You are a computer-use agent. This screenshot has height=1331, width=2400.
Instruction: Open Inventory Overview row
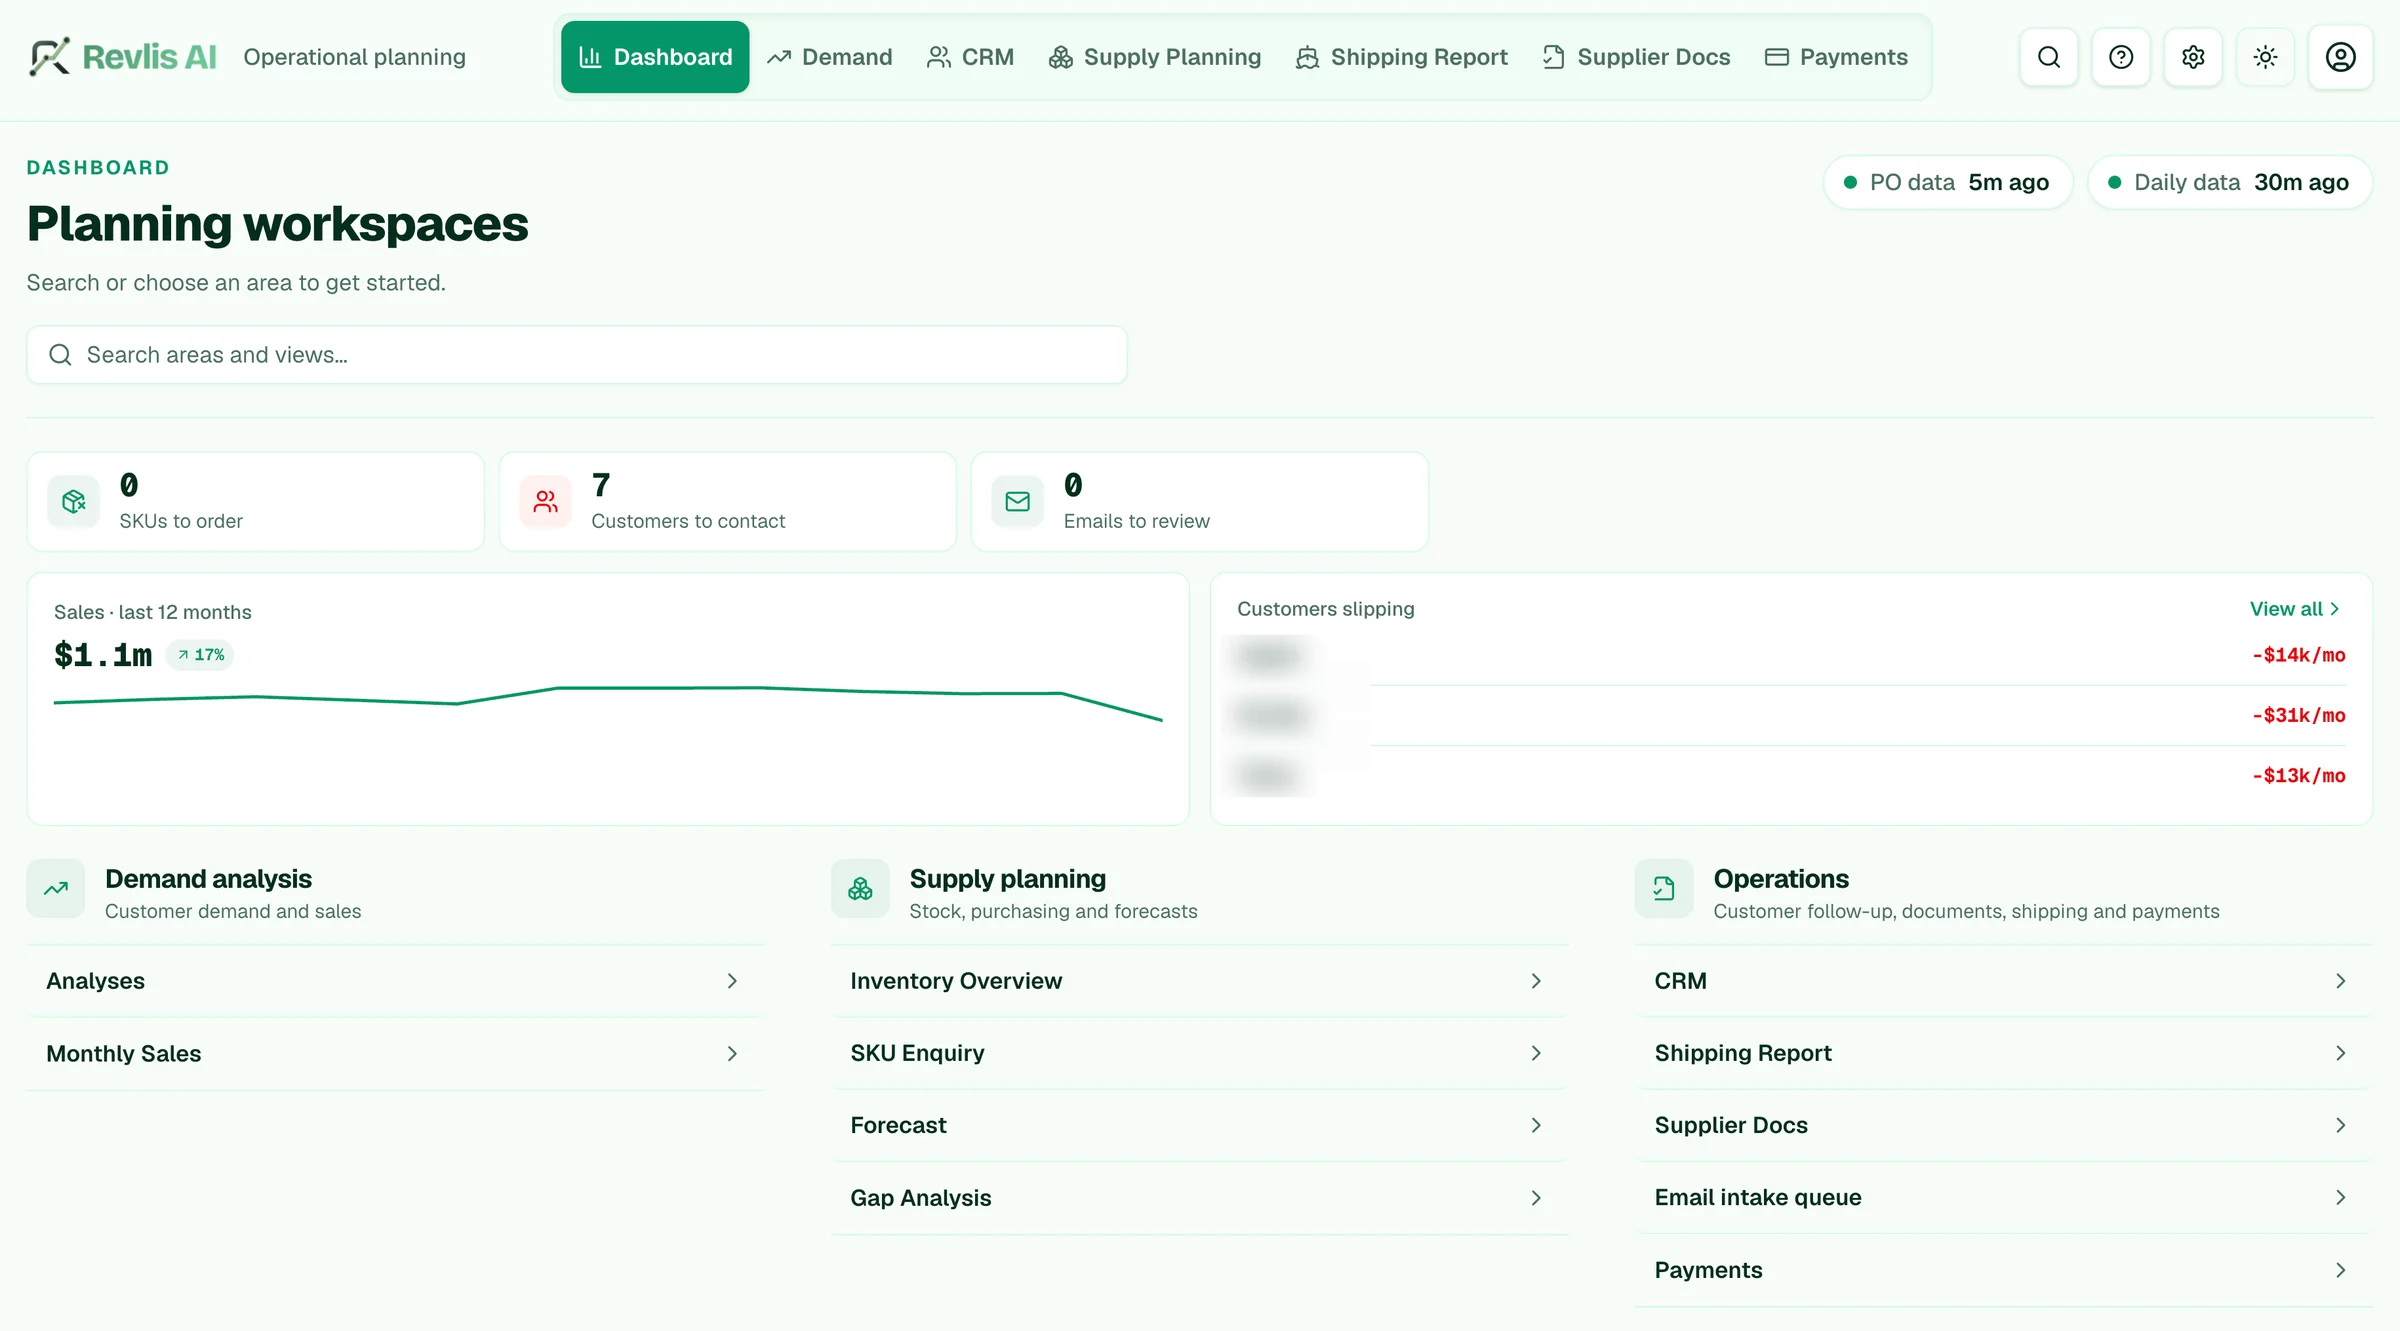pyautogui.click(x=1199, y=981)
